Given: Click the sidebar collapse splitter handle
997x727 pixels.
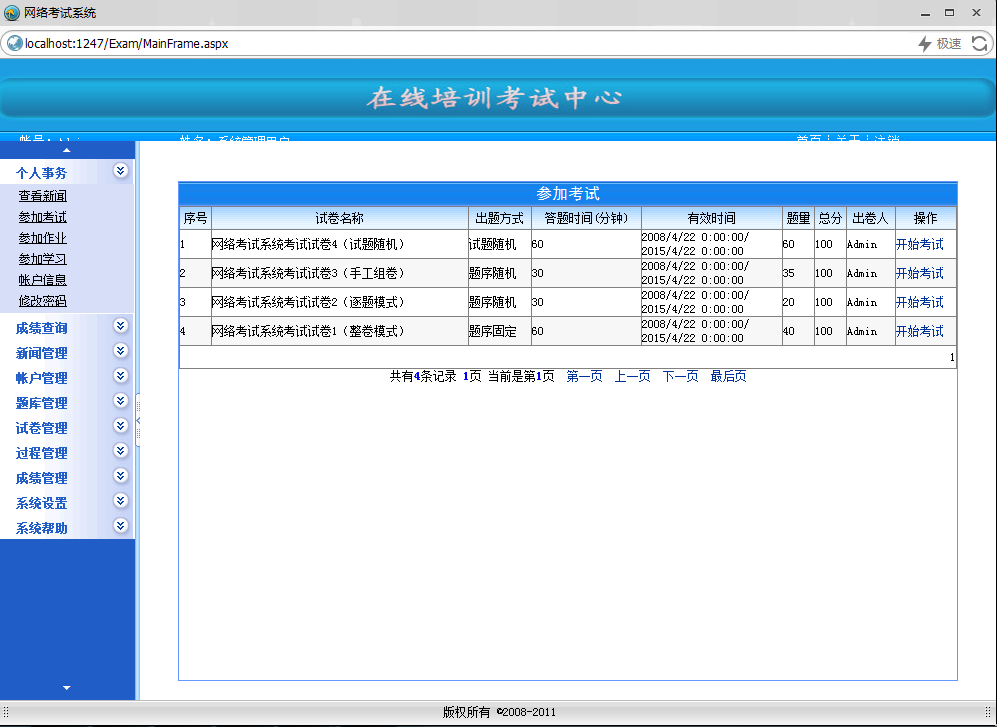Looking at the screenshot, I should 138,420.
